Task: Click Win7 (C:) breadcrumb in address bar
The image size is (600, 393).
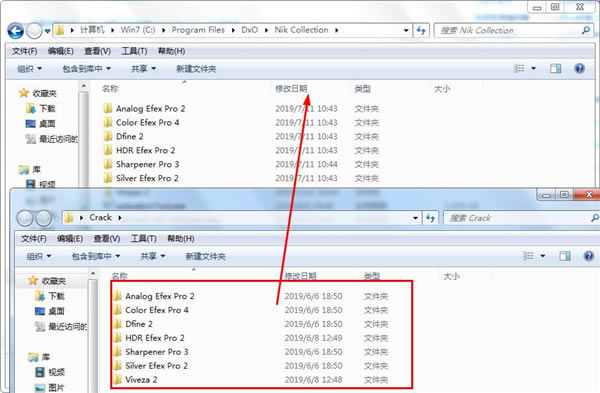Action: click(x=138, y=30)
